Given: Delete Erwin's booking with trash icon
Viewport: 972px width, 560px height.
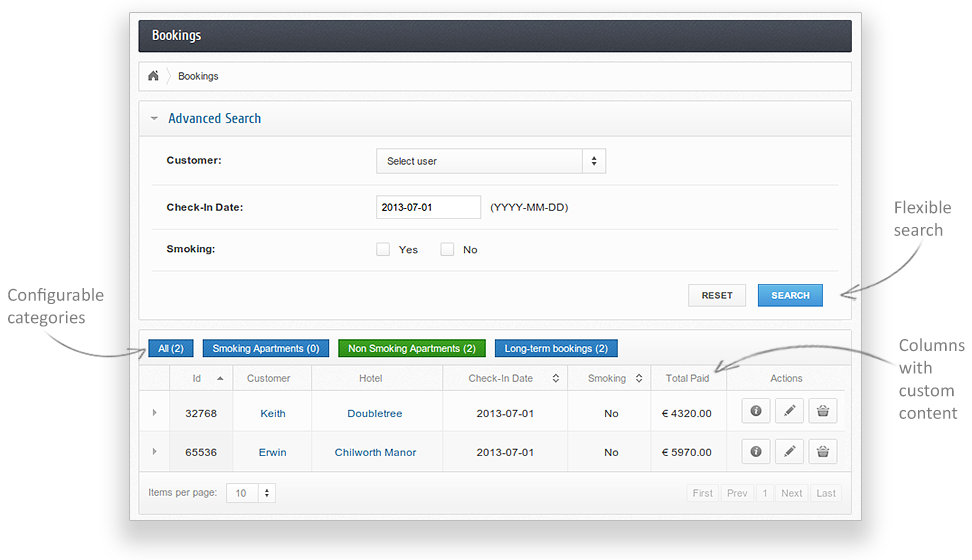Looking at the screenshot, I should pos(823,452).
